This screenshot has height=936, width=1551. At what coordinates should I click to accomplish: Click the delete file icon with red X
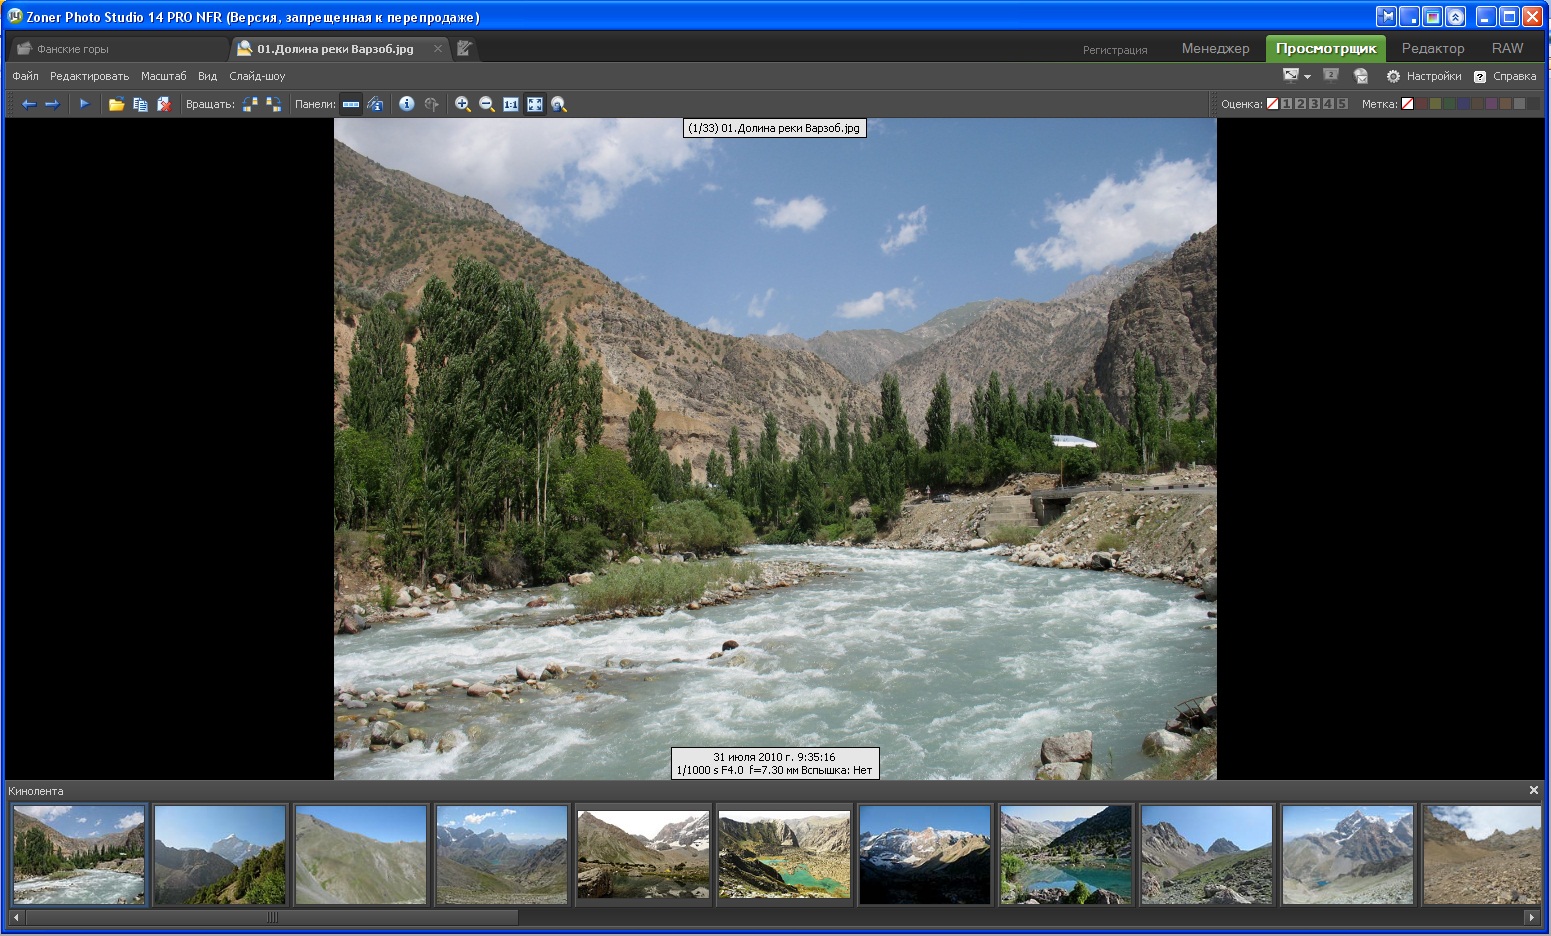tap(164, 104)
